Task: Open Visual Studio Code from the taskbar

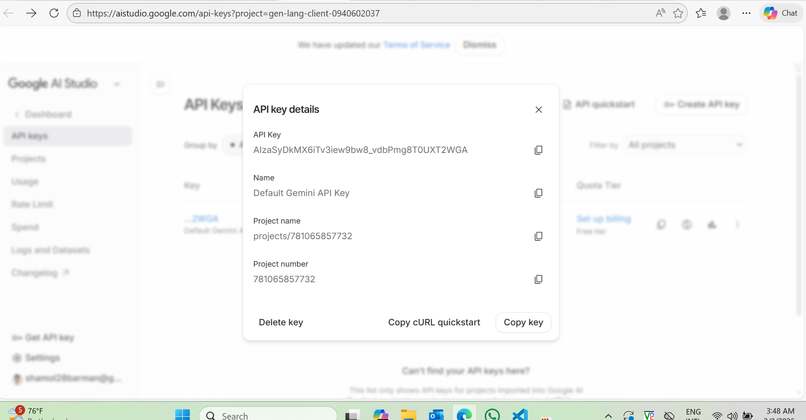Action: [520, 414]
